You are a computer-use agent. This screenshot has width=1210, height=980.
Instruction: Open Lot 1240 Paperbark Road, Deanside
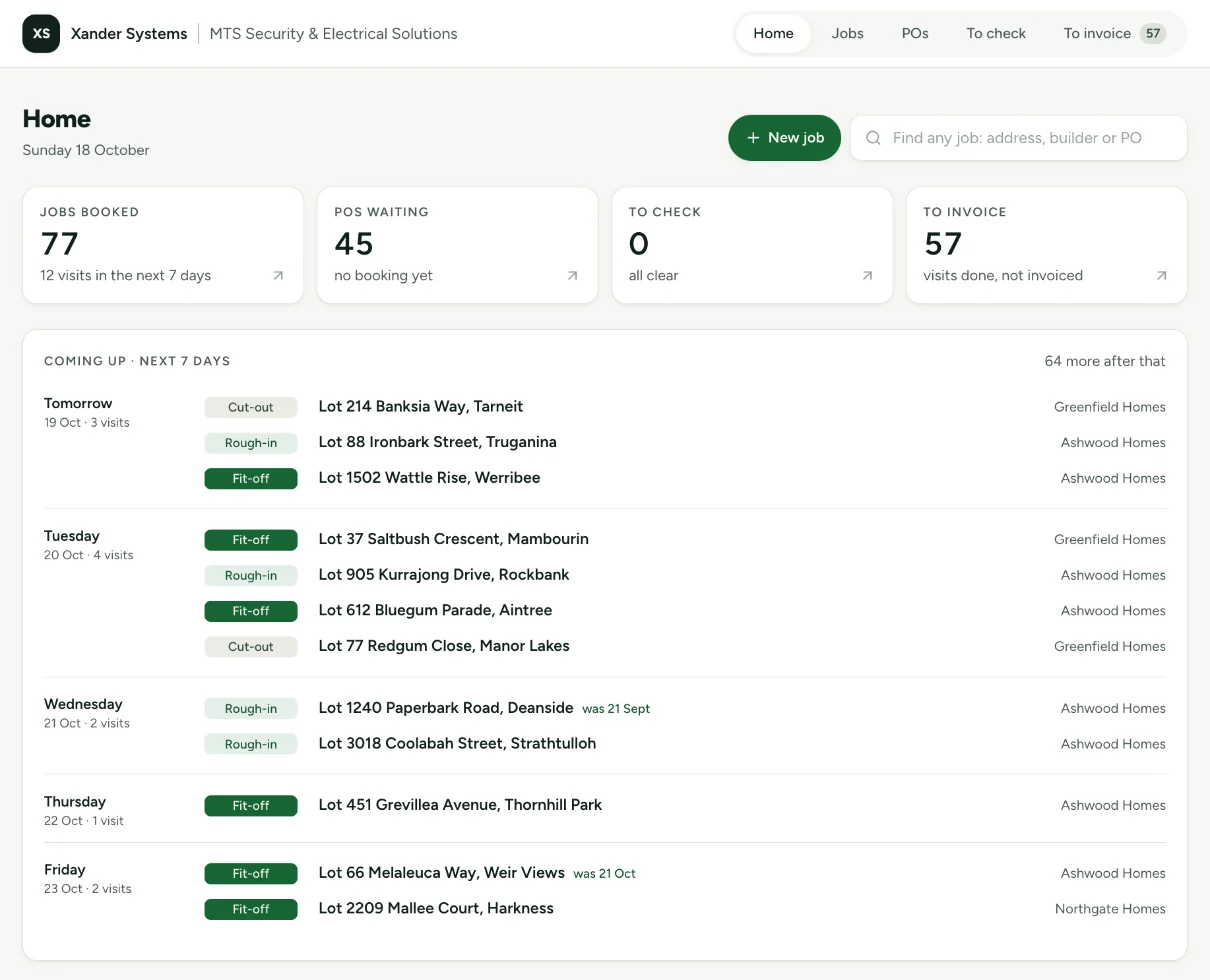446,708
